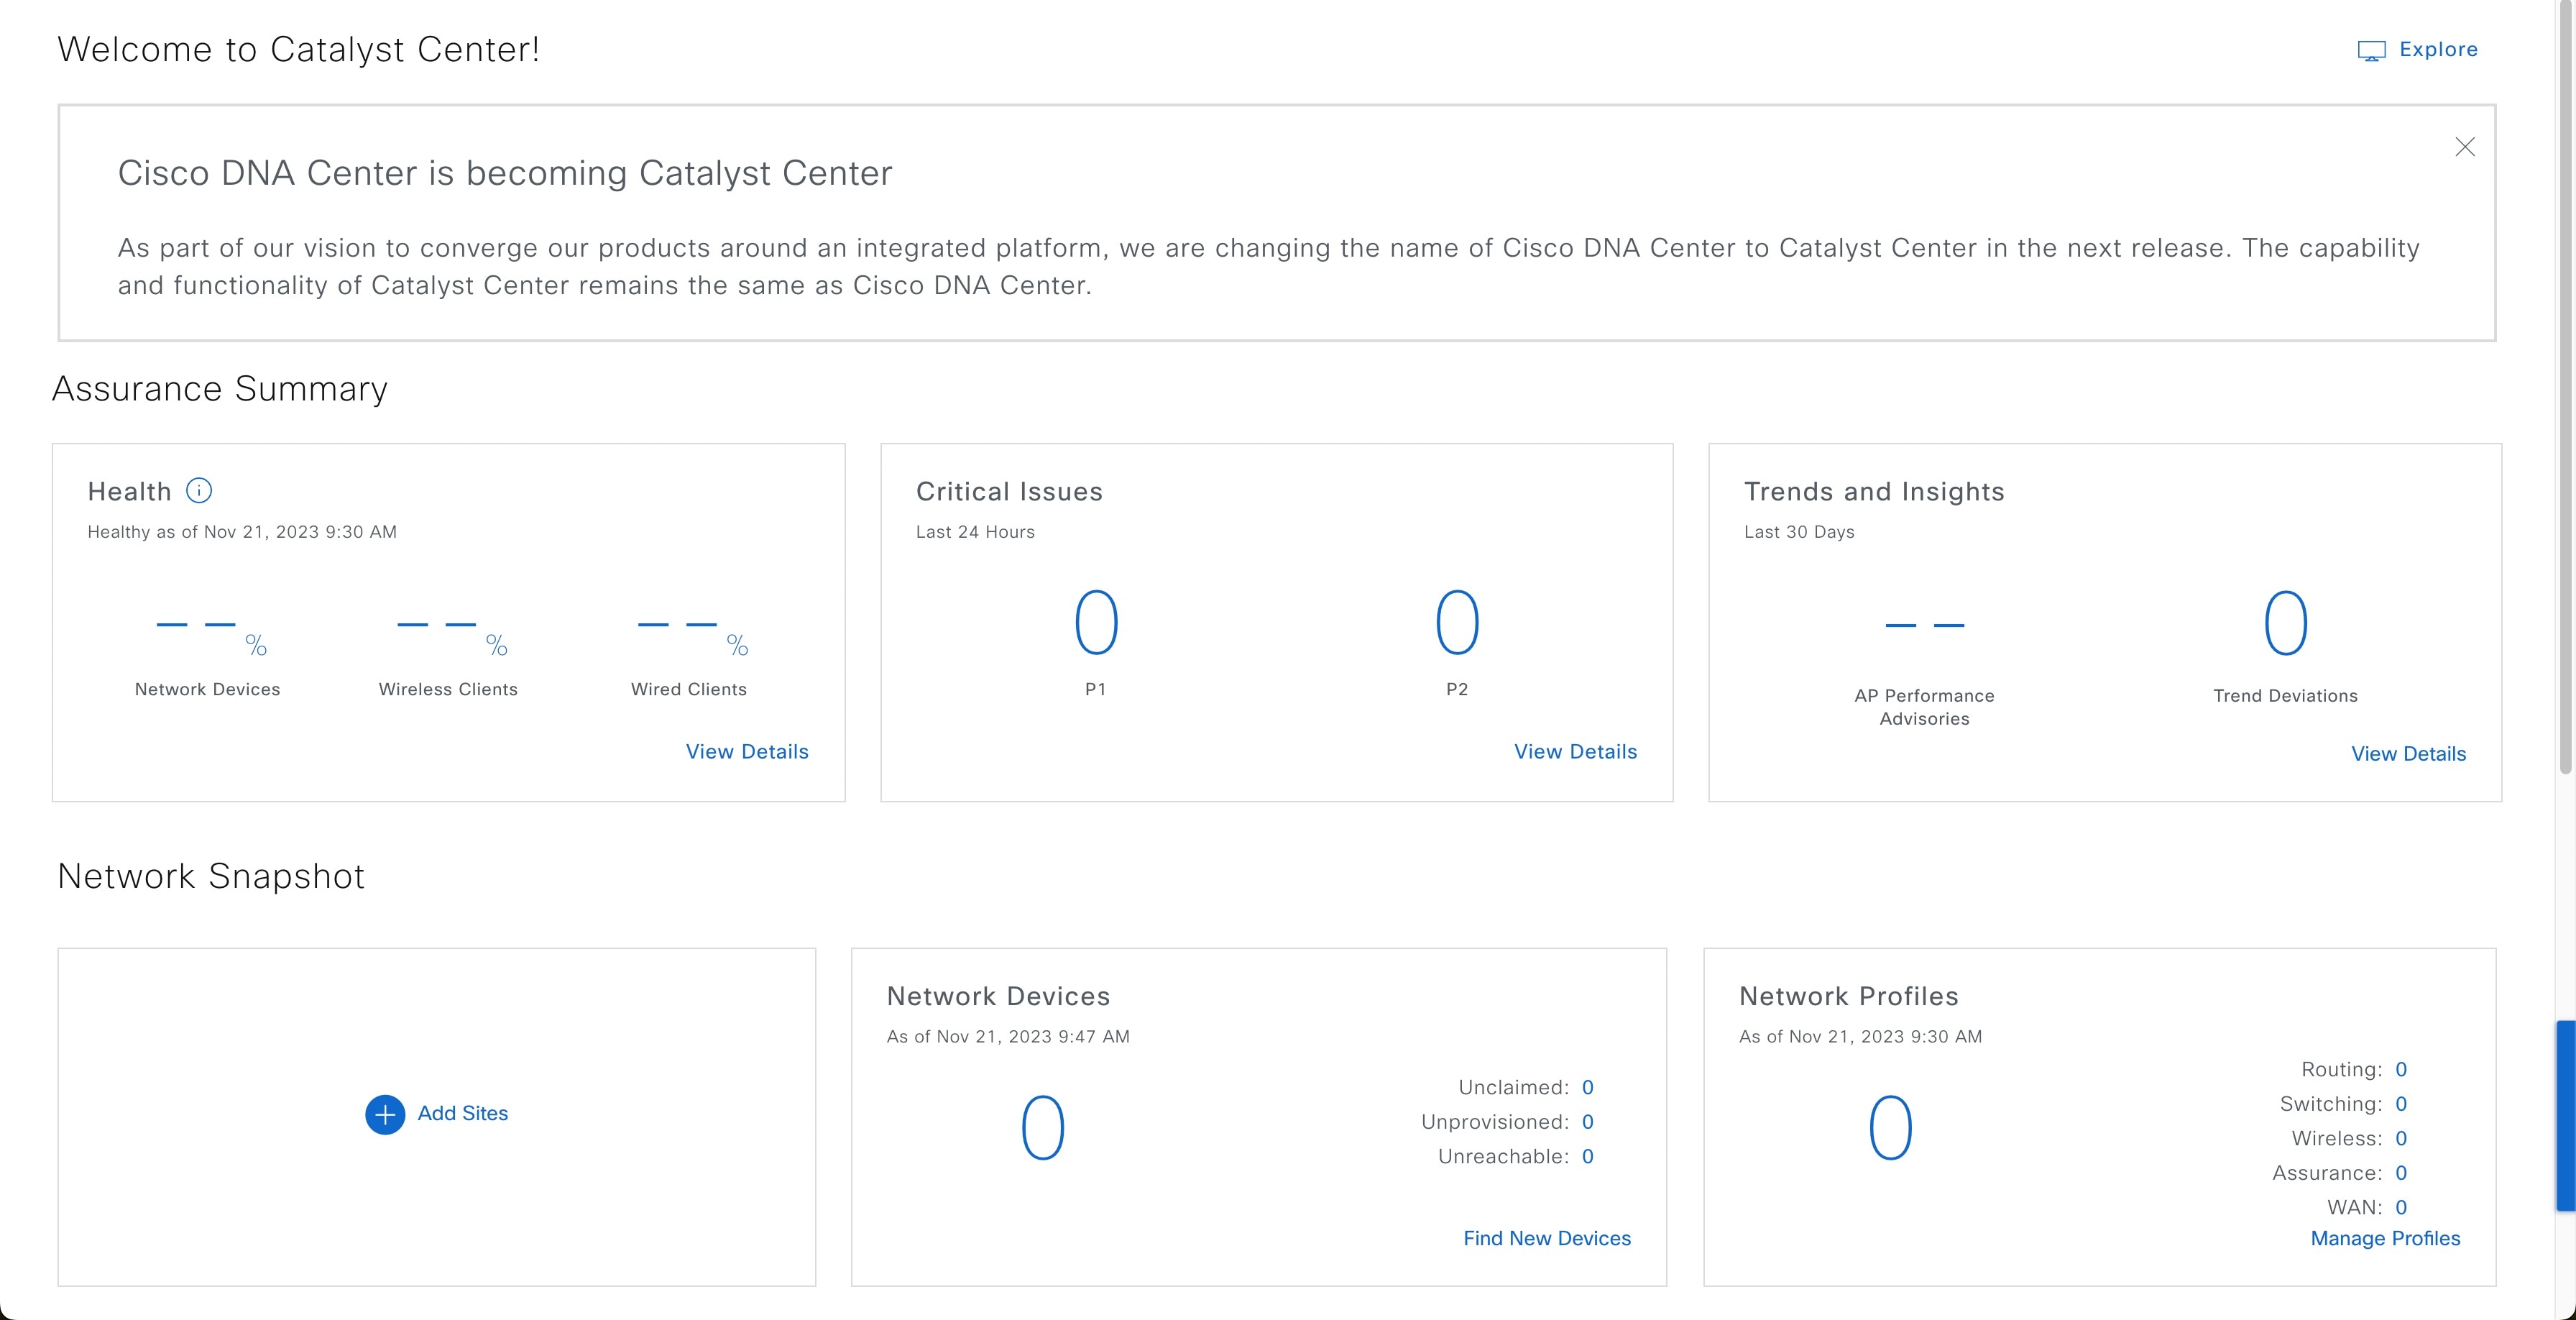Click the Trend Deviations zero indicator
The image size is (2576, 1320).
click(x=2283, y=623)
